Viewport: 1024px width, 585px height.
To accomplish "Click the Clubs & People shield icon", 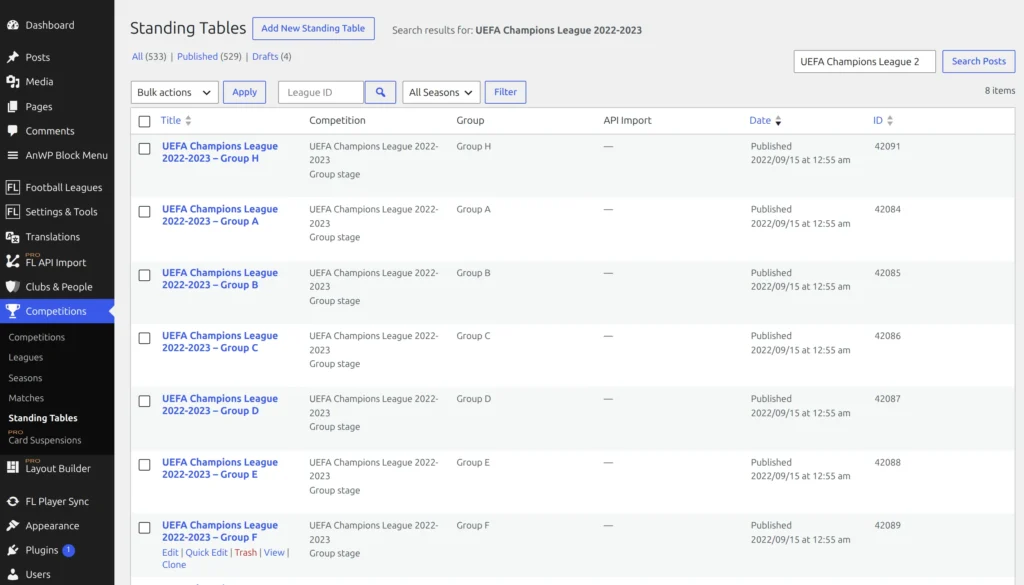I will [x=12, y=287].
